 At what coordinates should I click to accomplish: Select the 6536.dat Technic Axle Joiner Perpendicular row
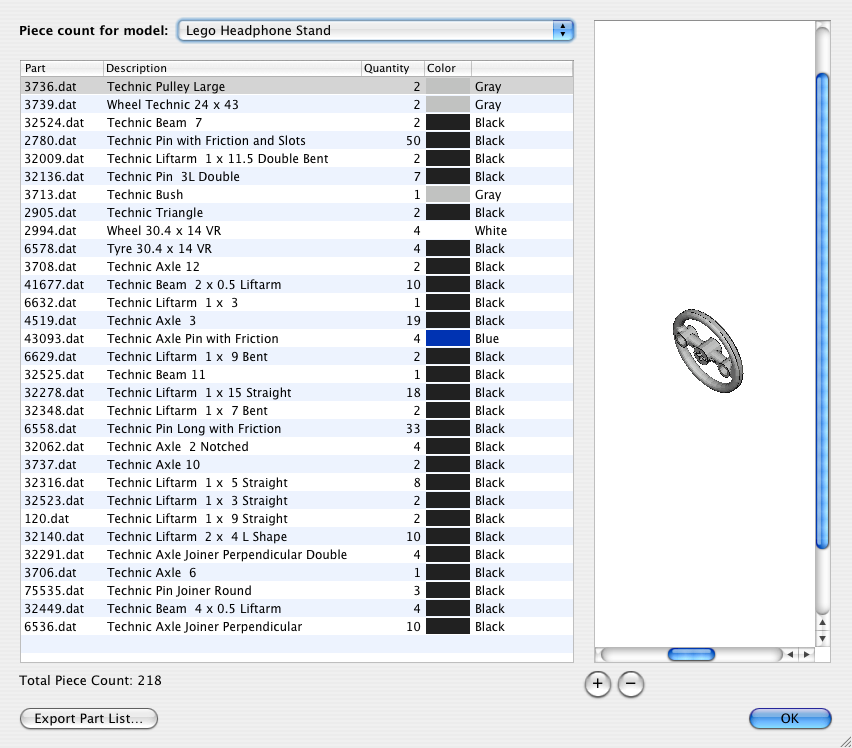pos(297,626)
